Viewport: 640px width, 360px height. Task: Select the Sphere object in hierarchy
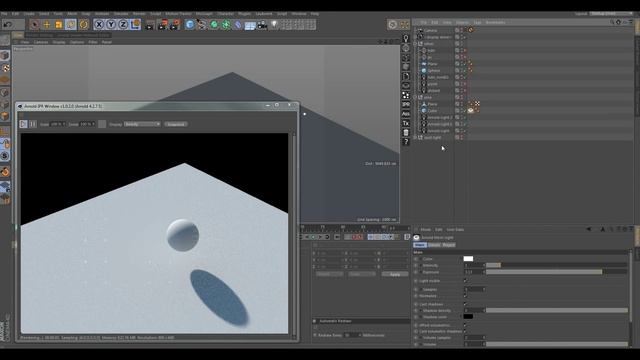click(434, 71)
